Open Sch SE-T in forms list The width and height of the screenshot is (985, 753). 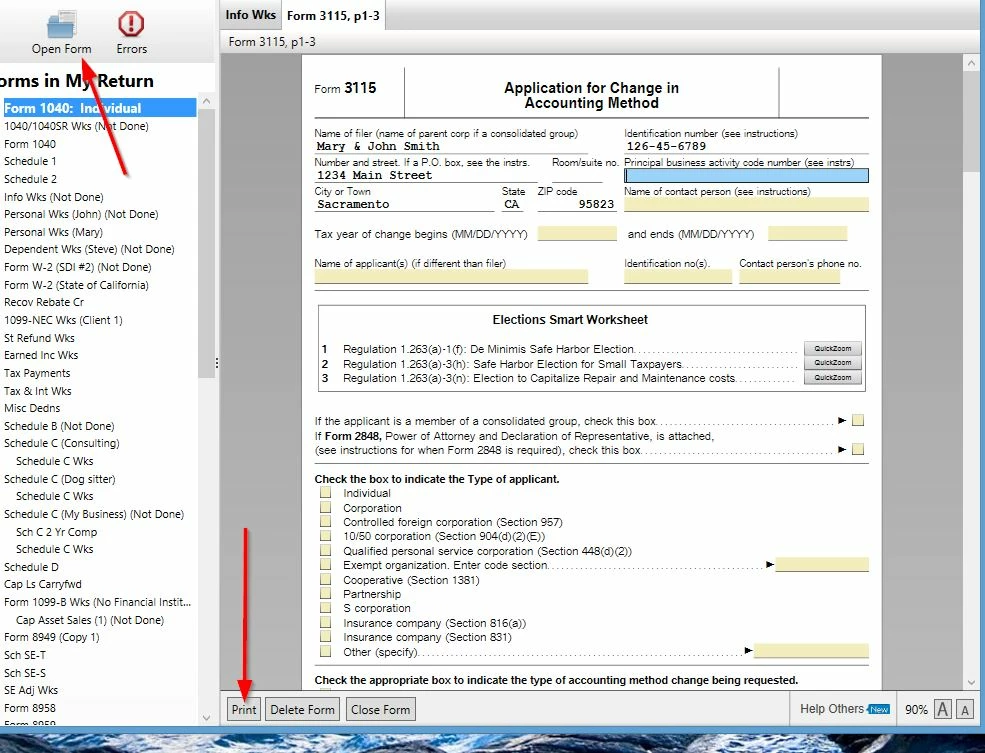pos(25,655)
